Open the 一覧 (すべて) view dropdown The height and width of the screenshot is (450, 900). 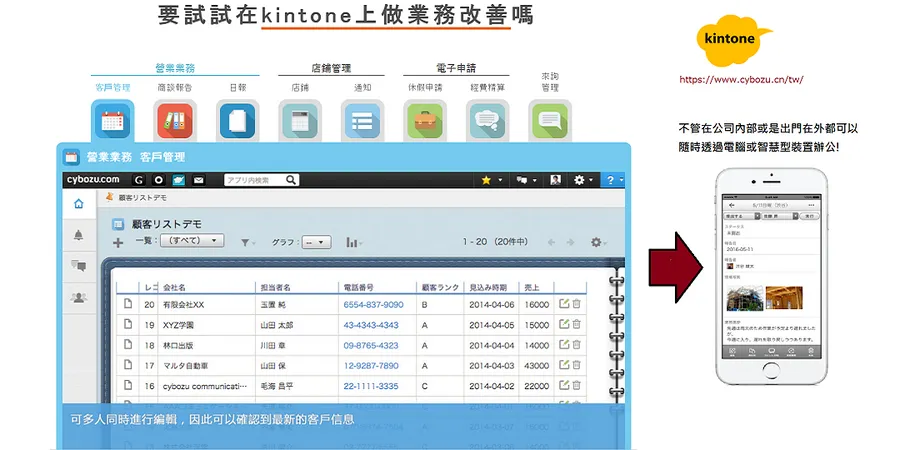(x=192, y=241)
